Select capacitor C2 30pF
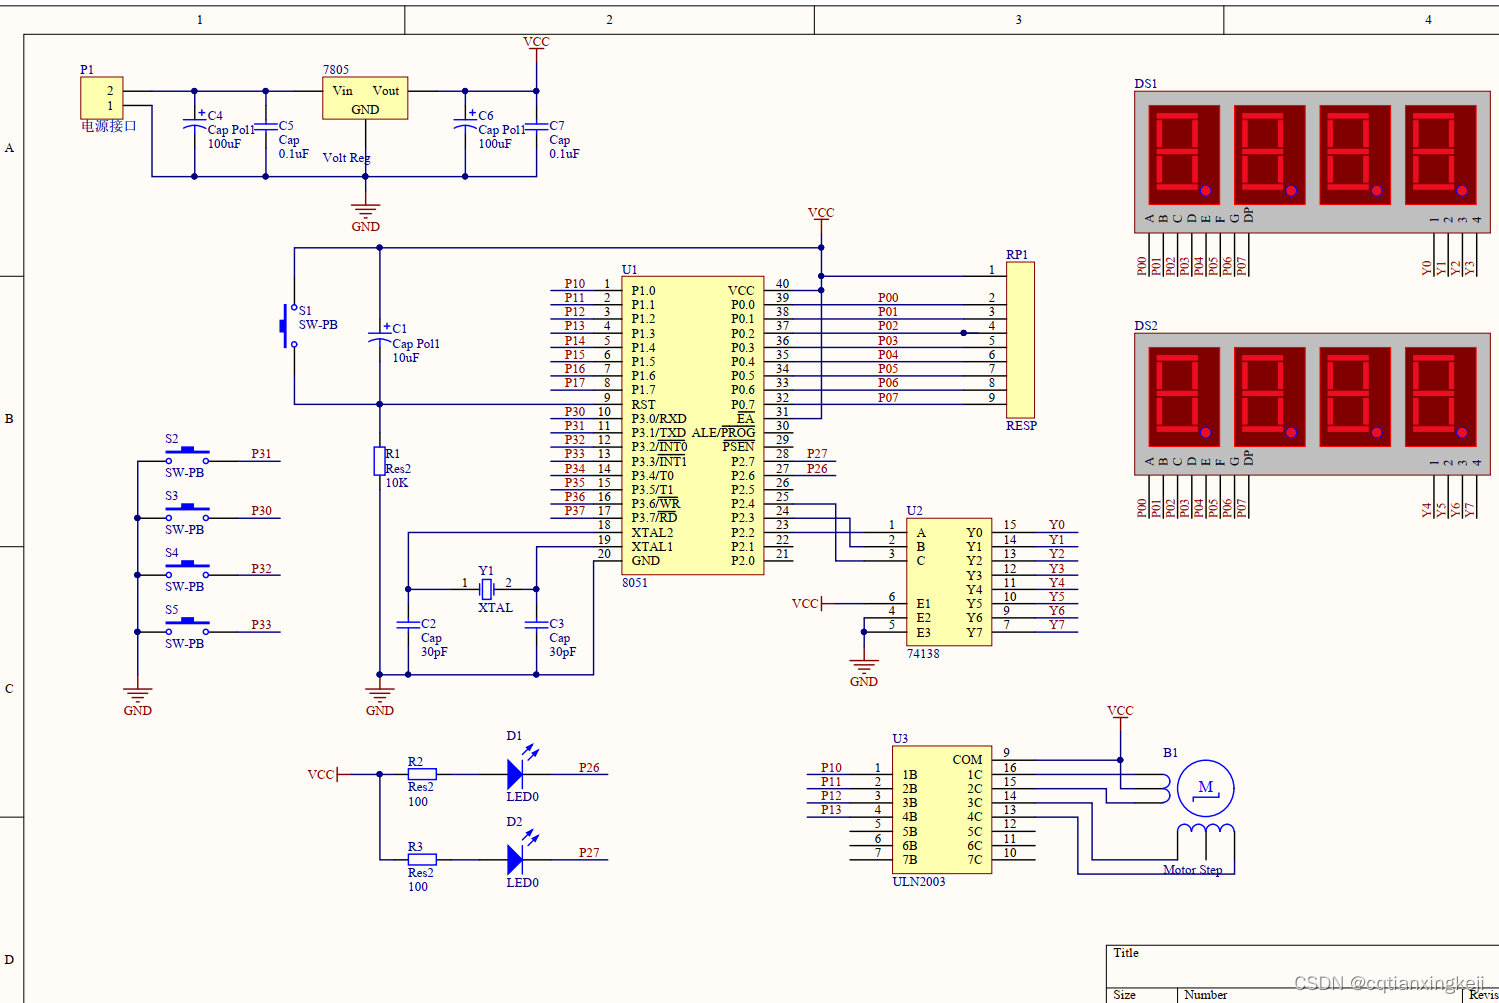This screenshot has width=1499, height=1003. pos(408,624)
